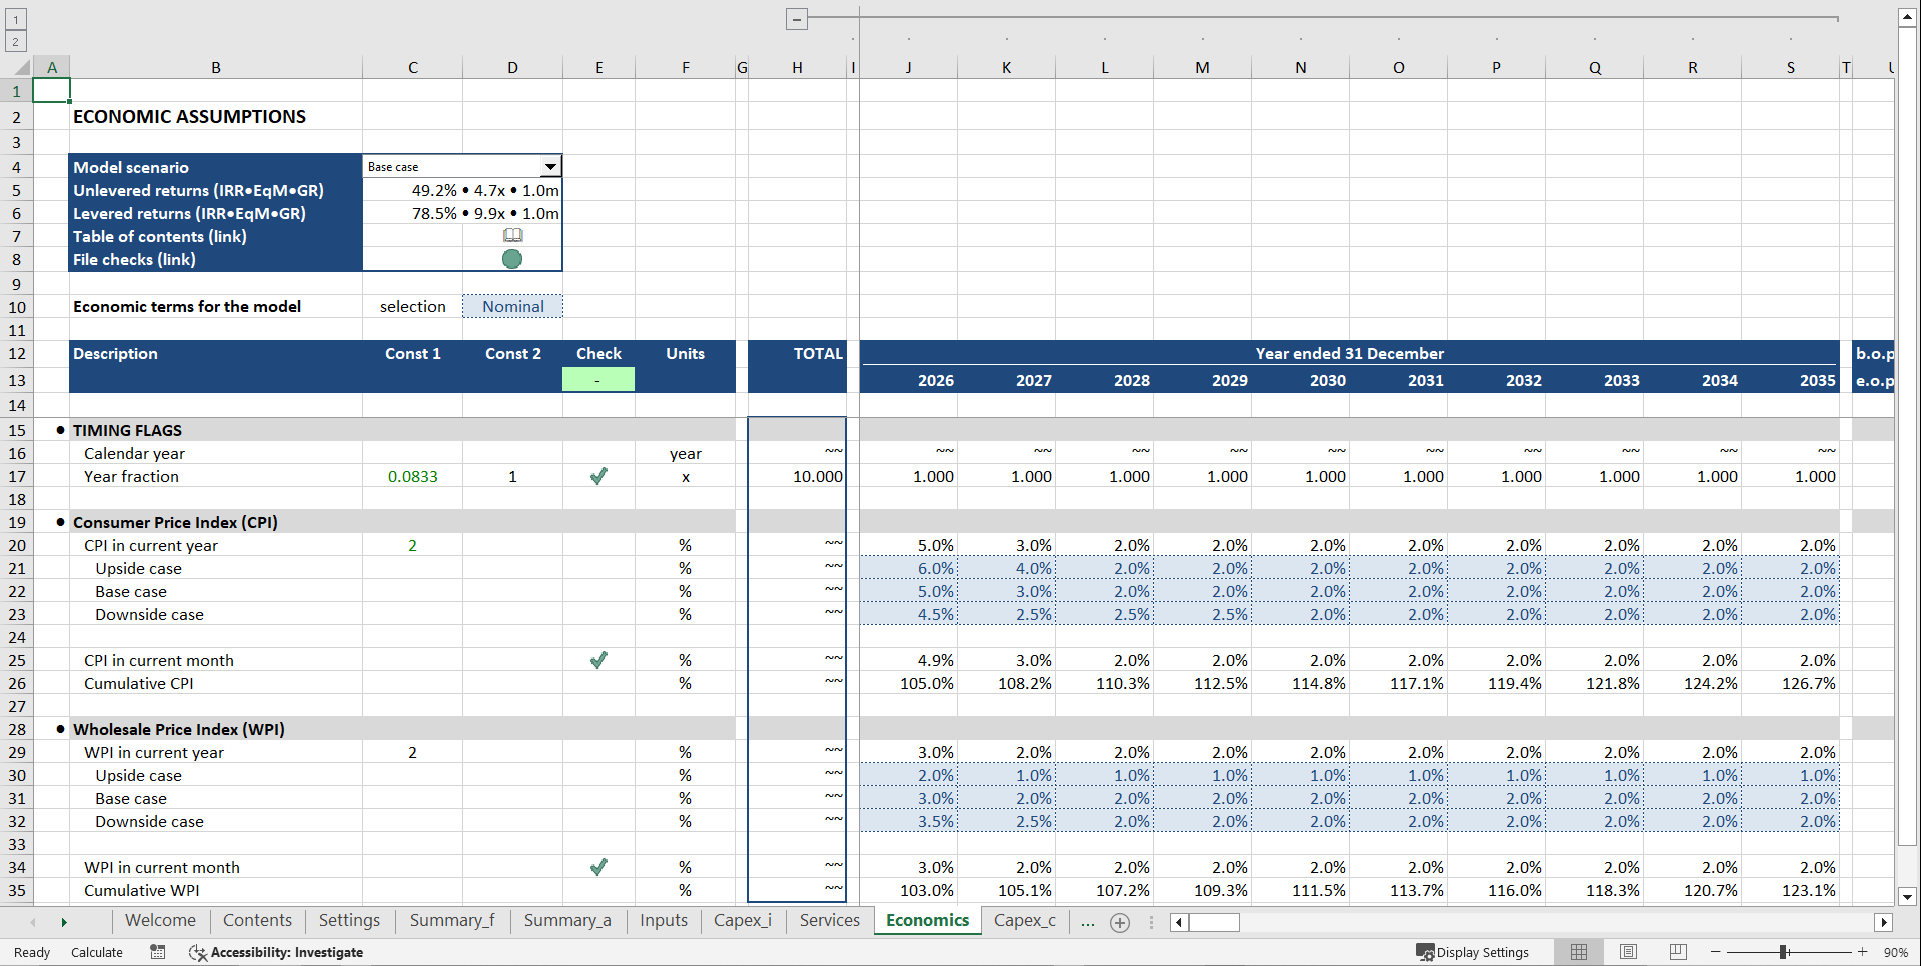The height and width of the screenshot is (966, 1921).
Task: Click outline level 2 button
Action: [x=15, y=41]
